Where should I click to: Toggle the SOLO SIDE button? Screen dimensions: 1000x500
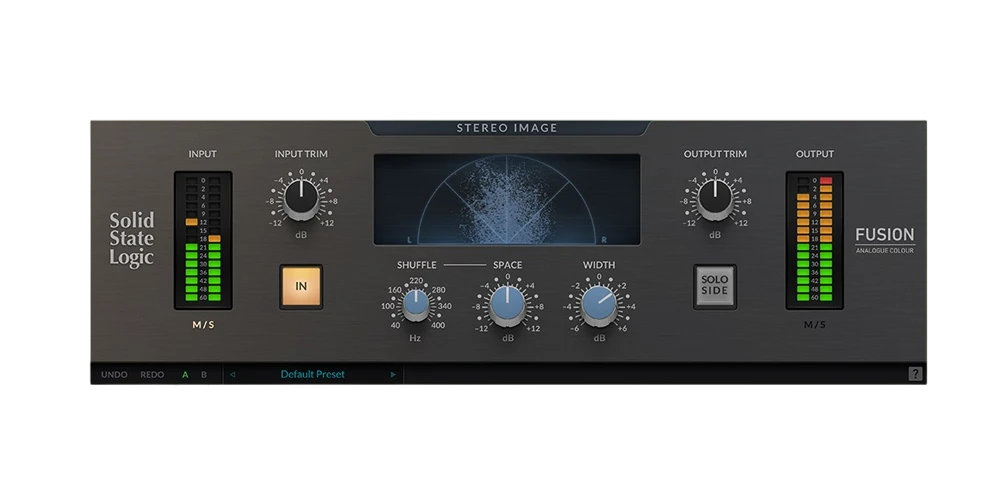coord(715,286)
